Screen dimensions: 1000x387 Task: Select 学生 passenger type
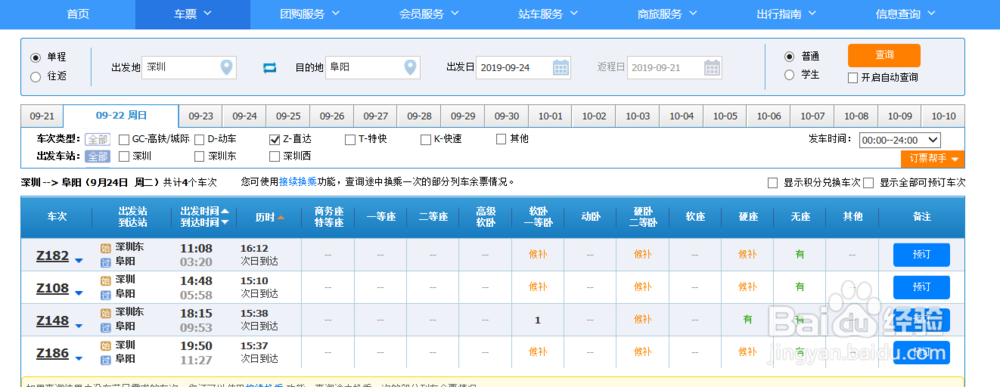click(x=790, y=75)
